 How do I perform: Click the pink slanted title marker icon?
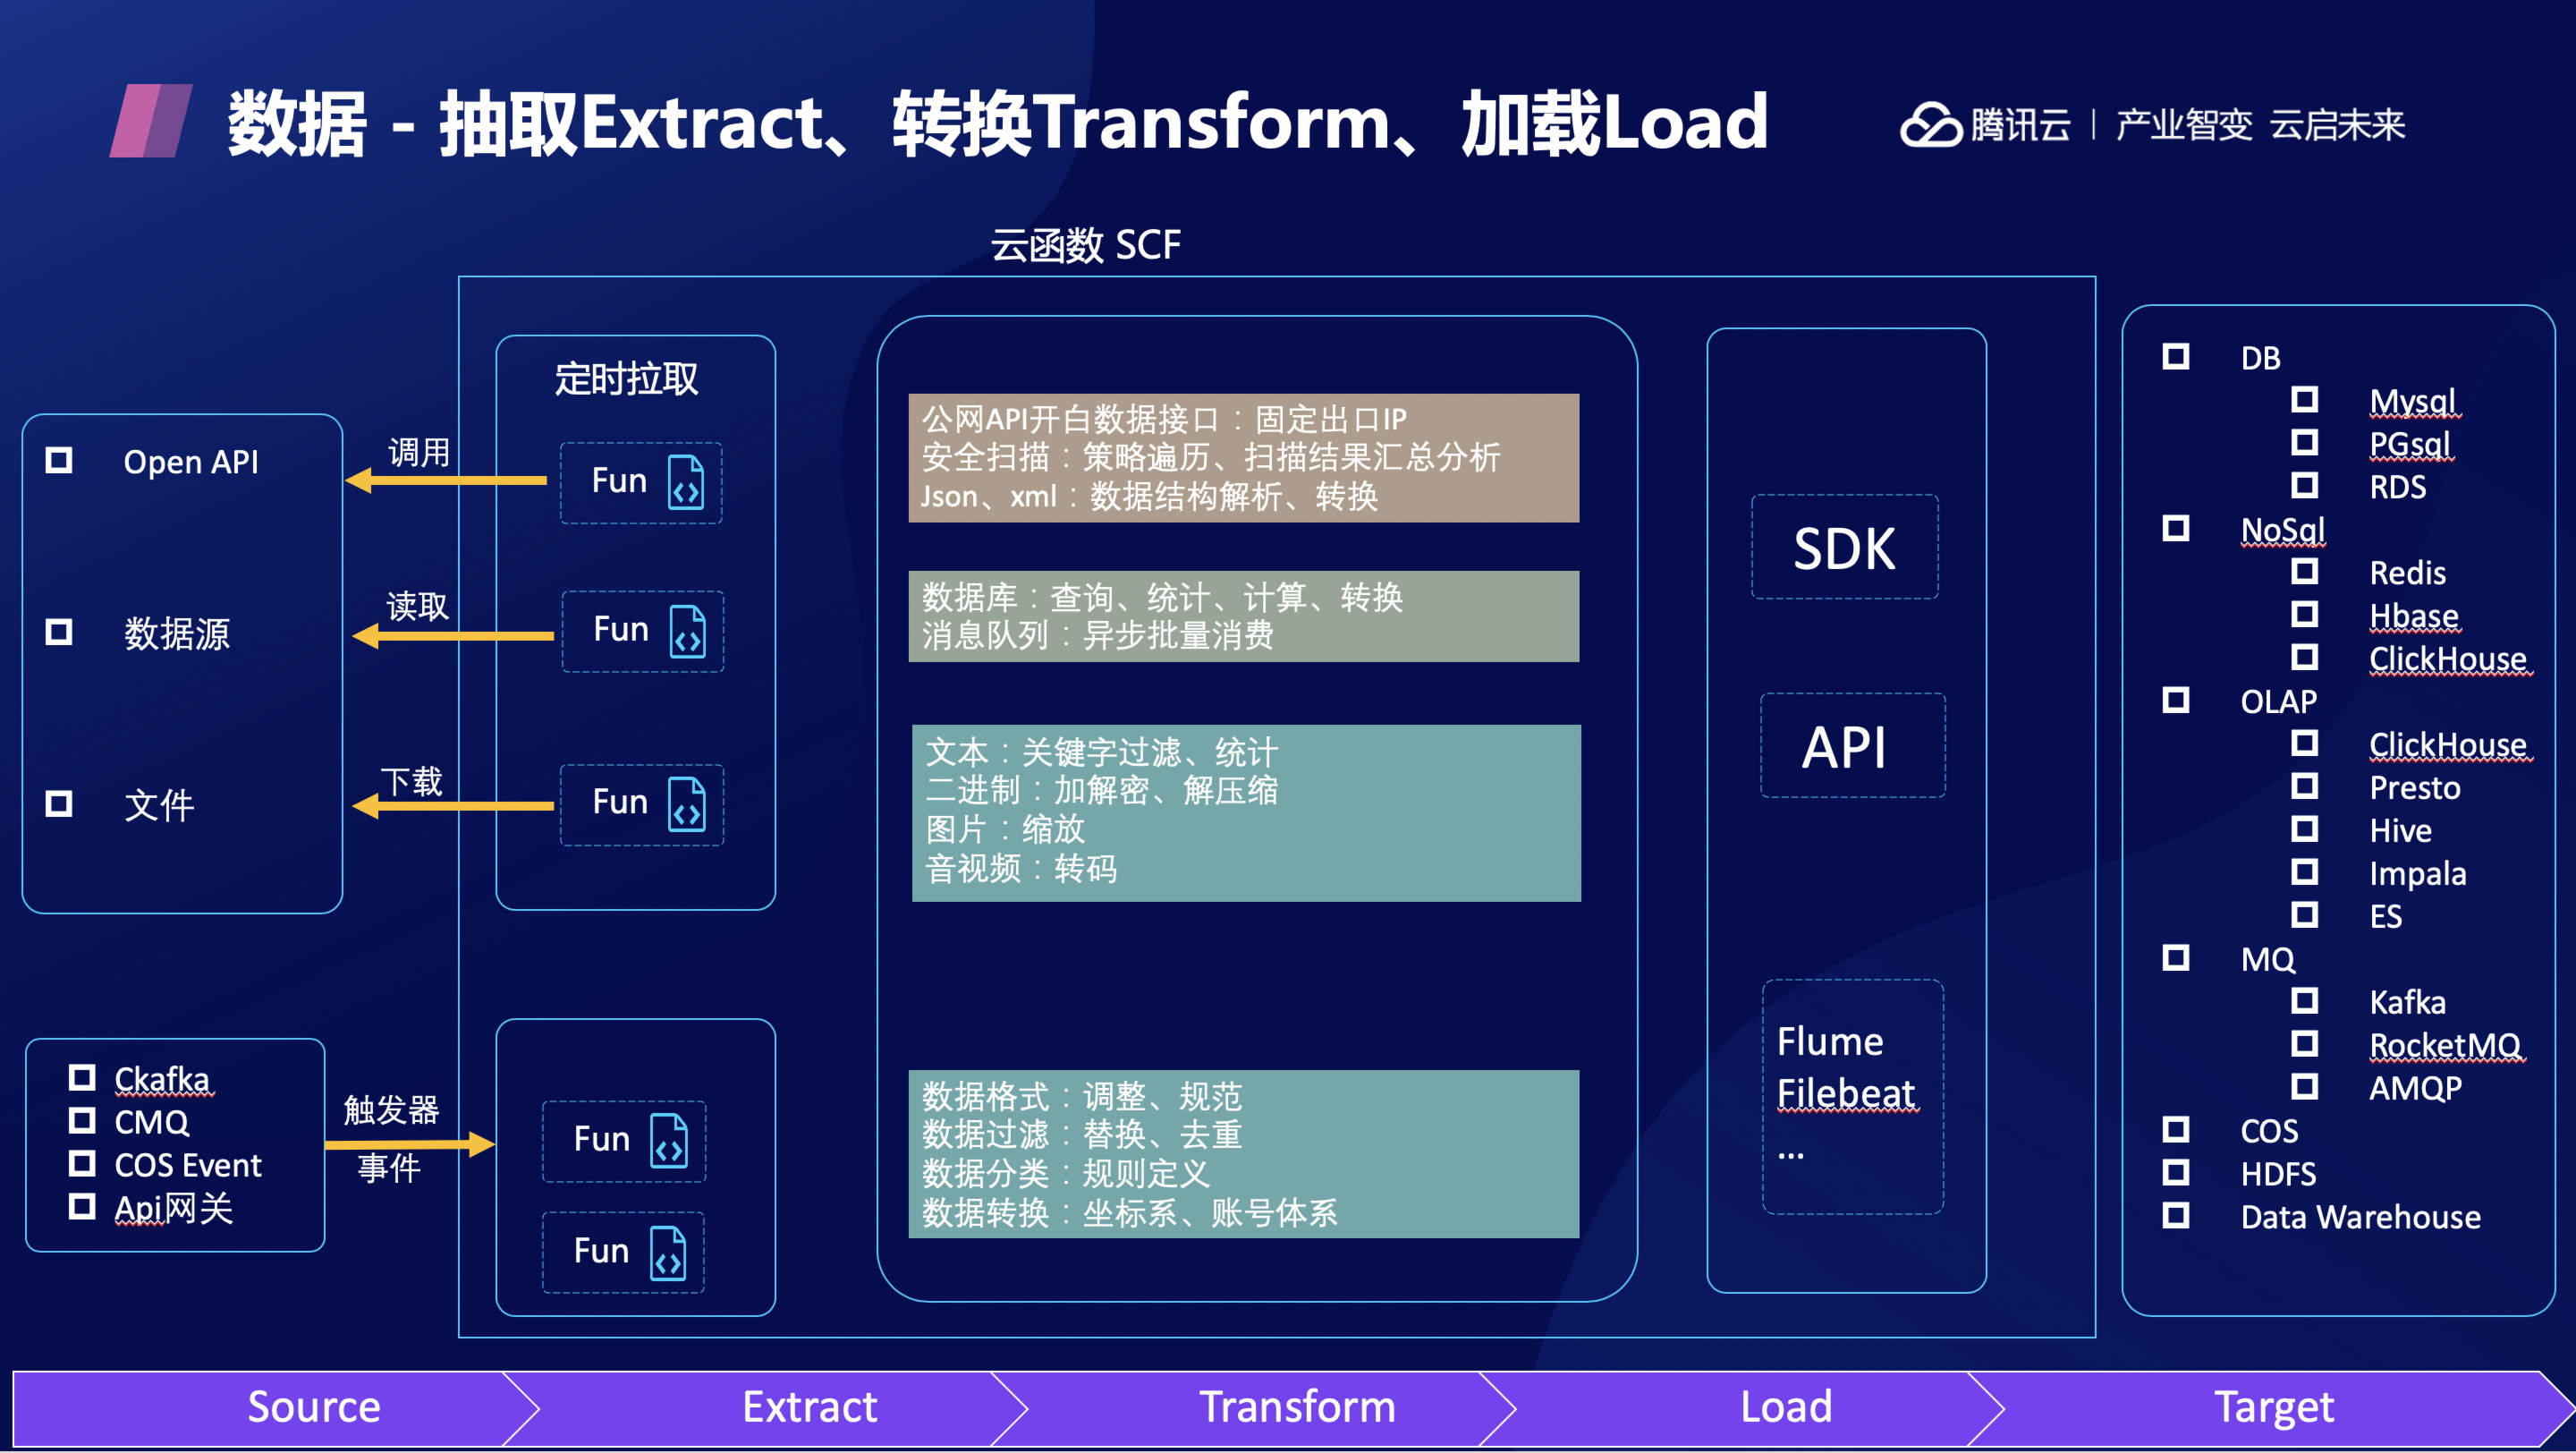tap(151, 121)
